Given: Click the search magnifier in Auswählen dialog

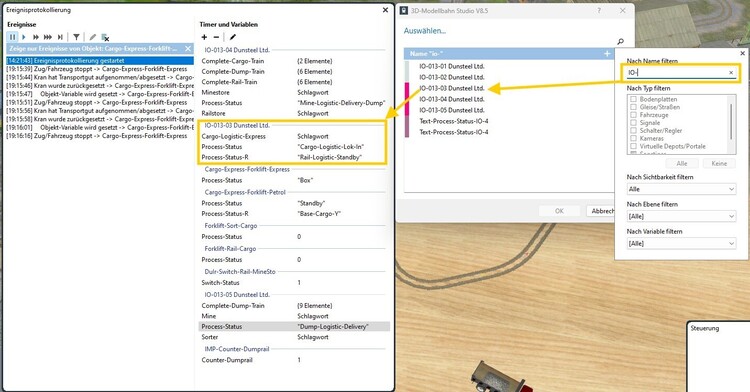Looking at the screenshot, I should tap(620, 42).
